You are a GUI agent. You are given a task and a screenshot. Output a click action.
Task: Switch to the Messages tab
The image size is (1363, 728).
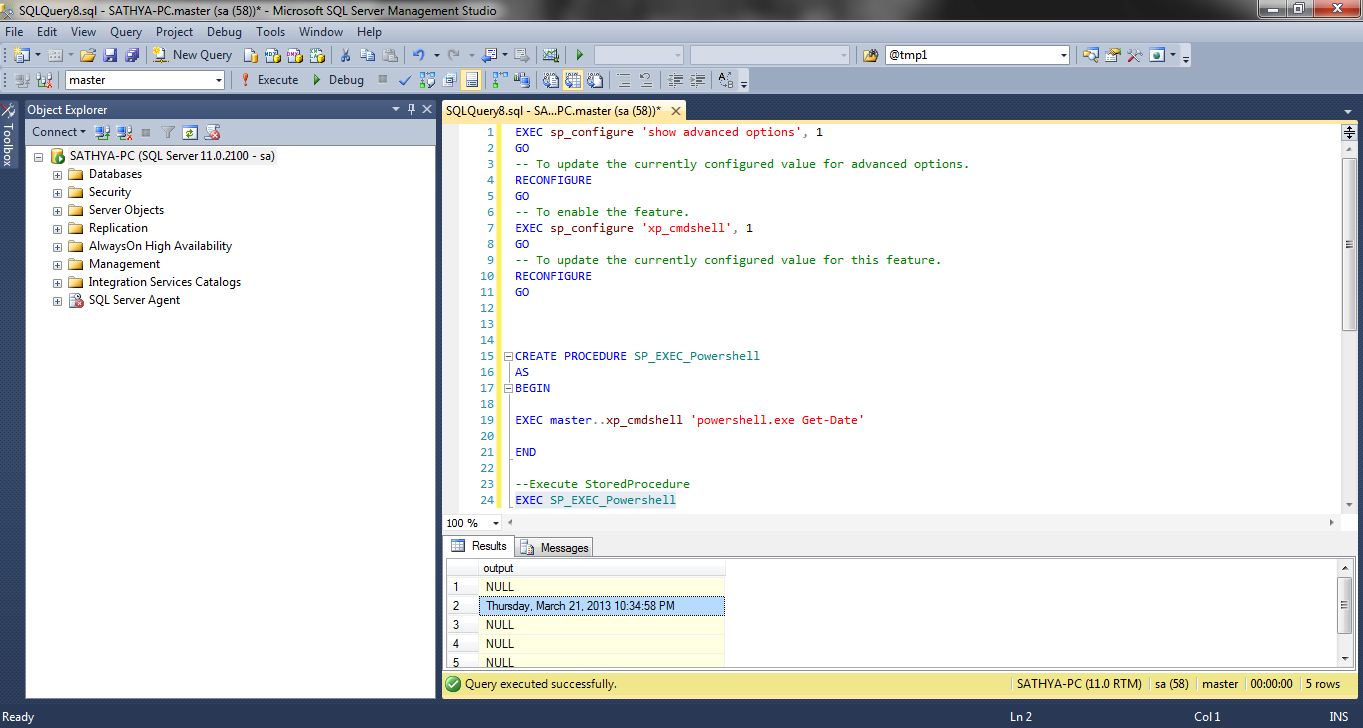(555, 547)
